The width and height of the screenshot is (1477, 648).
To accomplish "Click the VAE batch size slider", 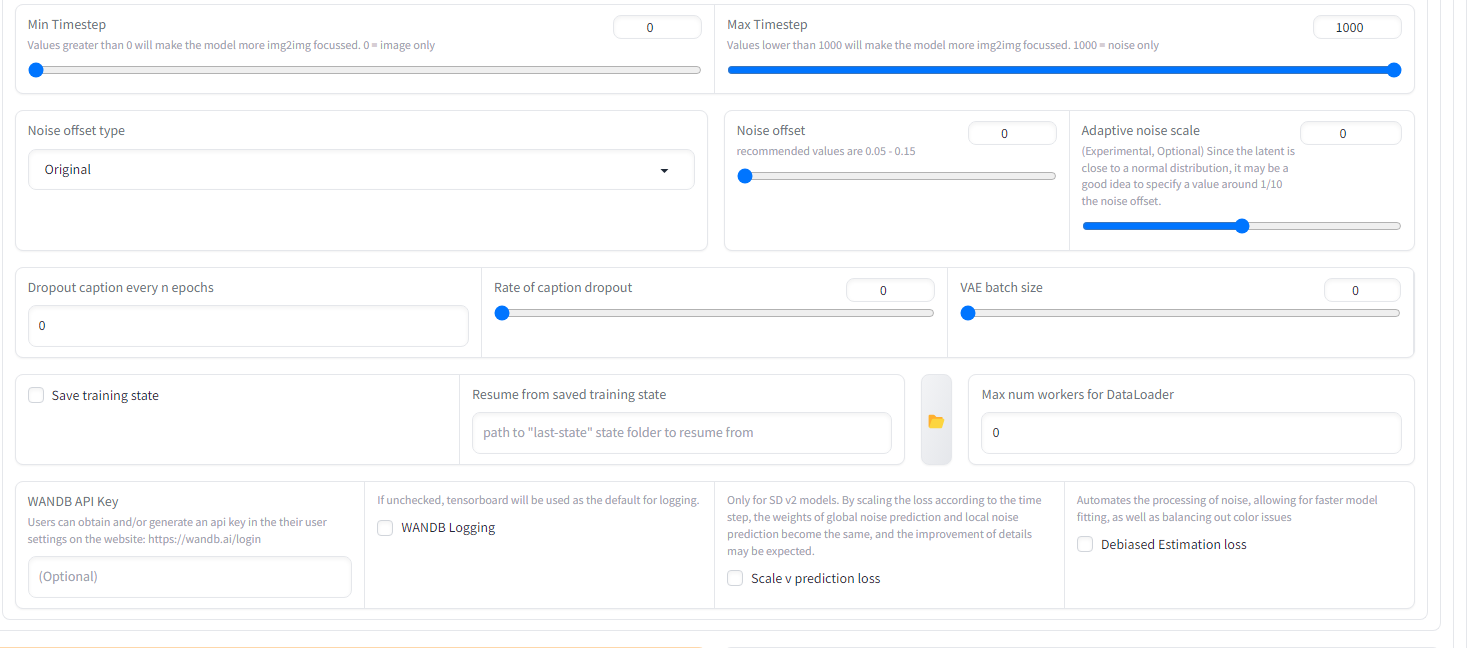I will [1182, 313].
